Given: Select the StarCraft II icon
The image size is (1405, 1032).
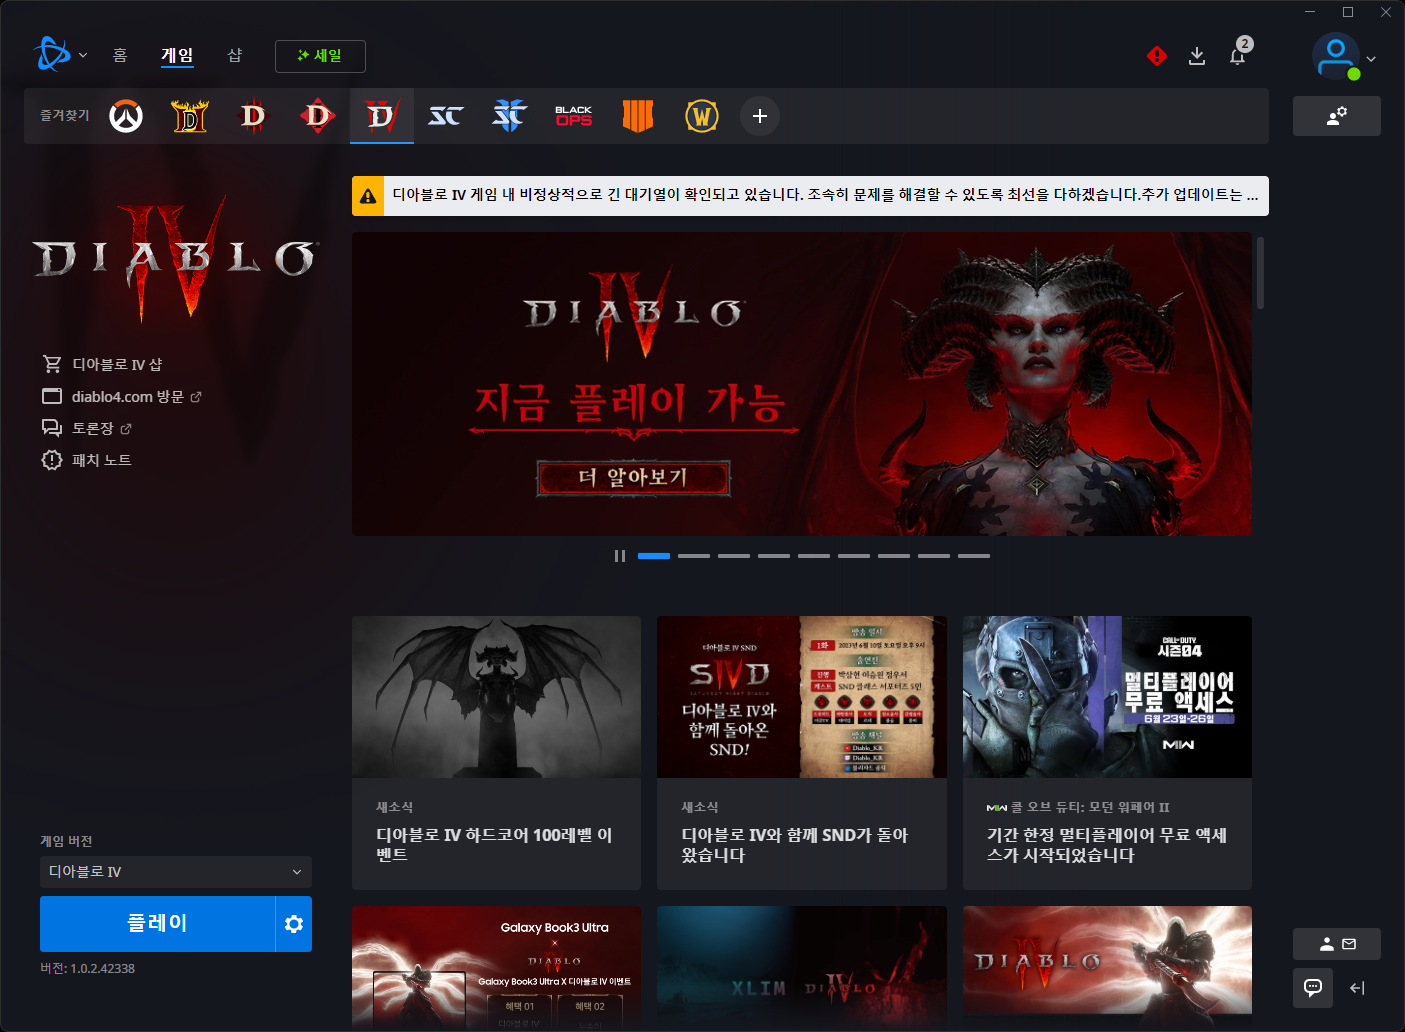Looking at the screenshot, I should click(x=510, y=116).
